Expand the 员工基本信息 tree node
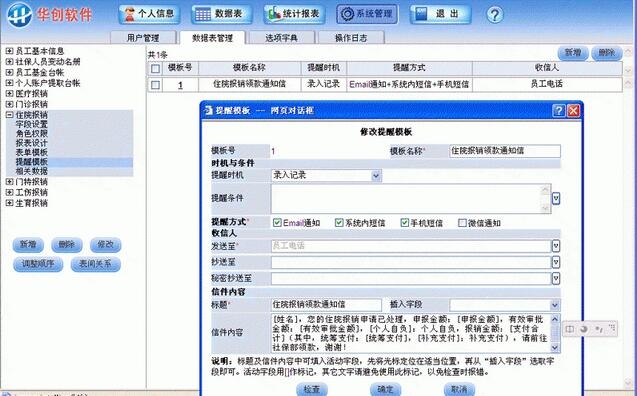Viewport: 637px width, 396px height. (9, 51)
